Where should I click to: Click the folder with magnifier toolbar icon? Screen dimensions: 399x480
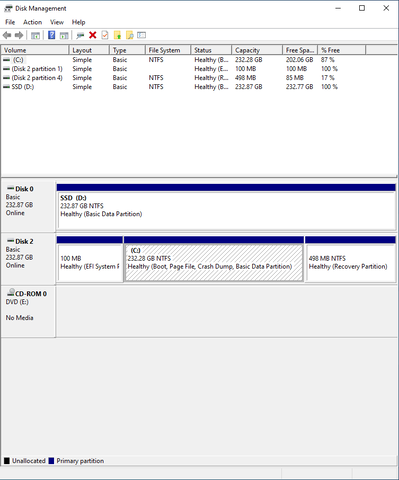click(x=130, y=35)
